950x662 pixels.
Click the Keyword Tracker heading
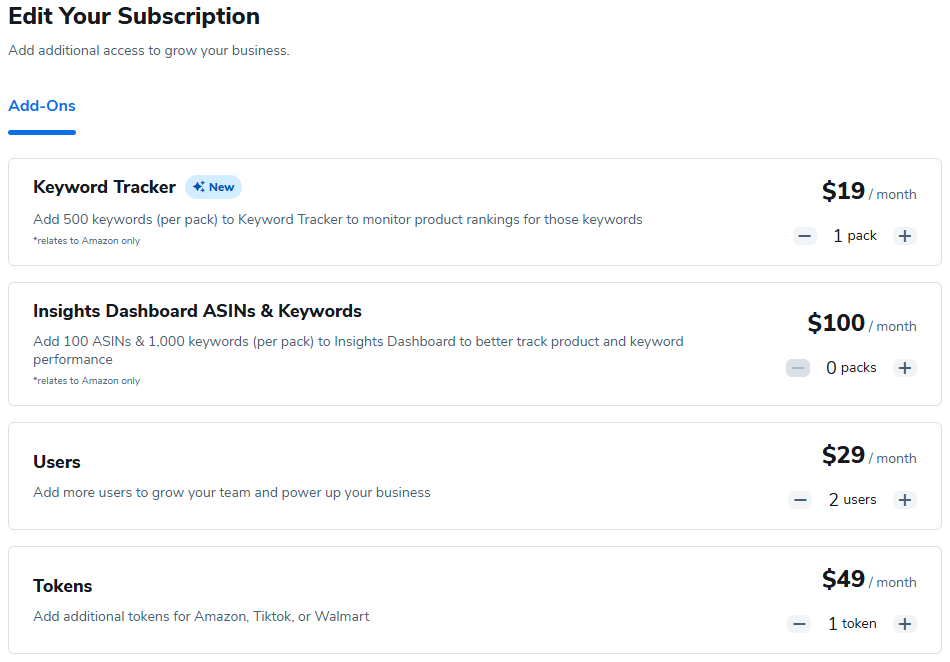tap(104, 187)
